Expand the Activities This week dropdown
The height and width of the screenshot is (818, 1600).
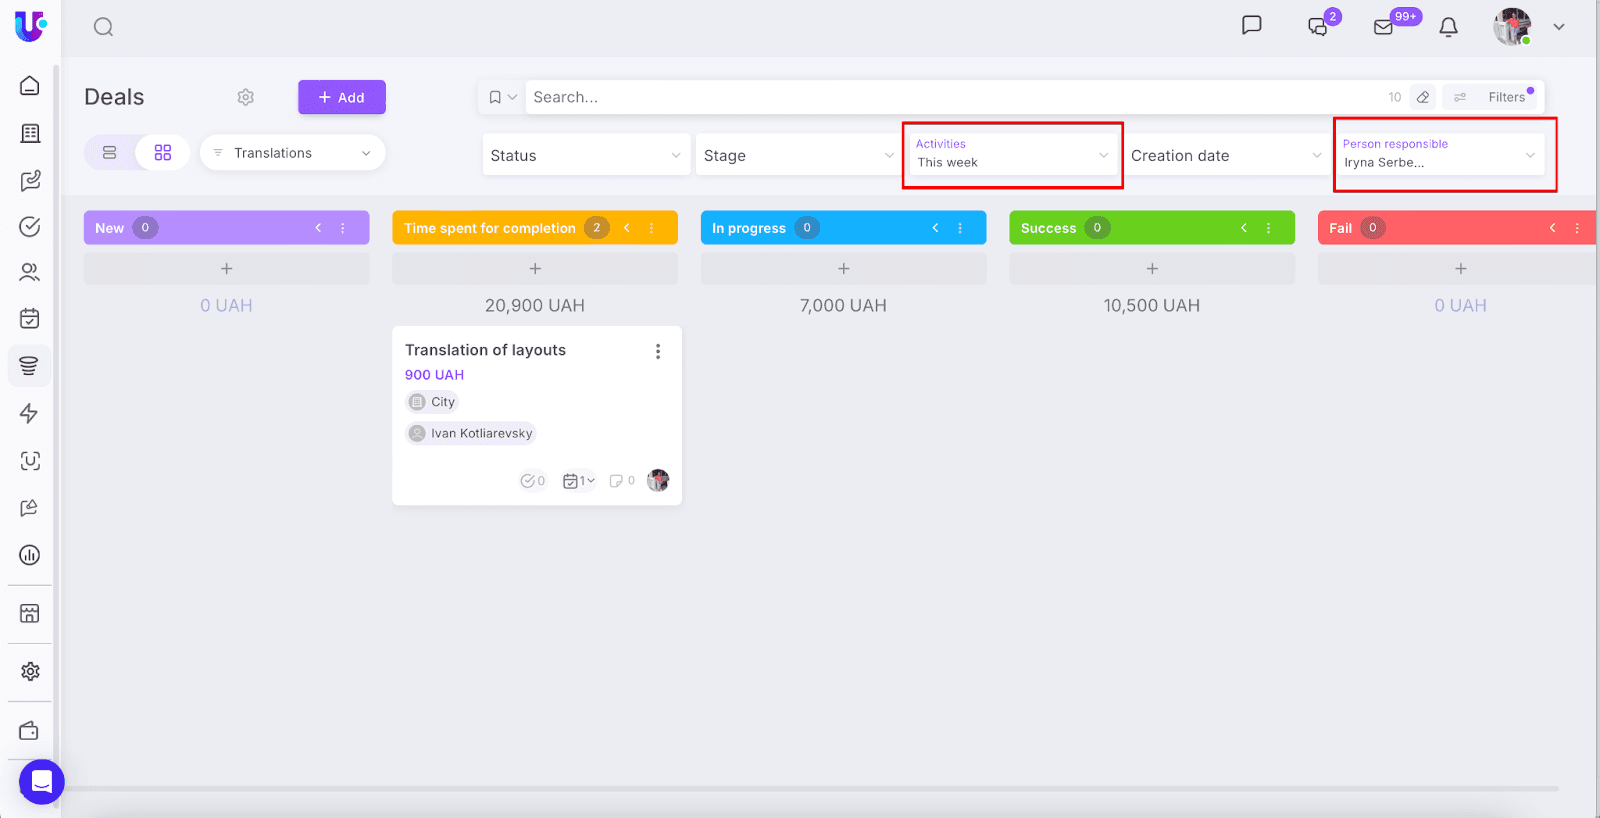pos(1012,155)
